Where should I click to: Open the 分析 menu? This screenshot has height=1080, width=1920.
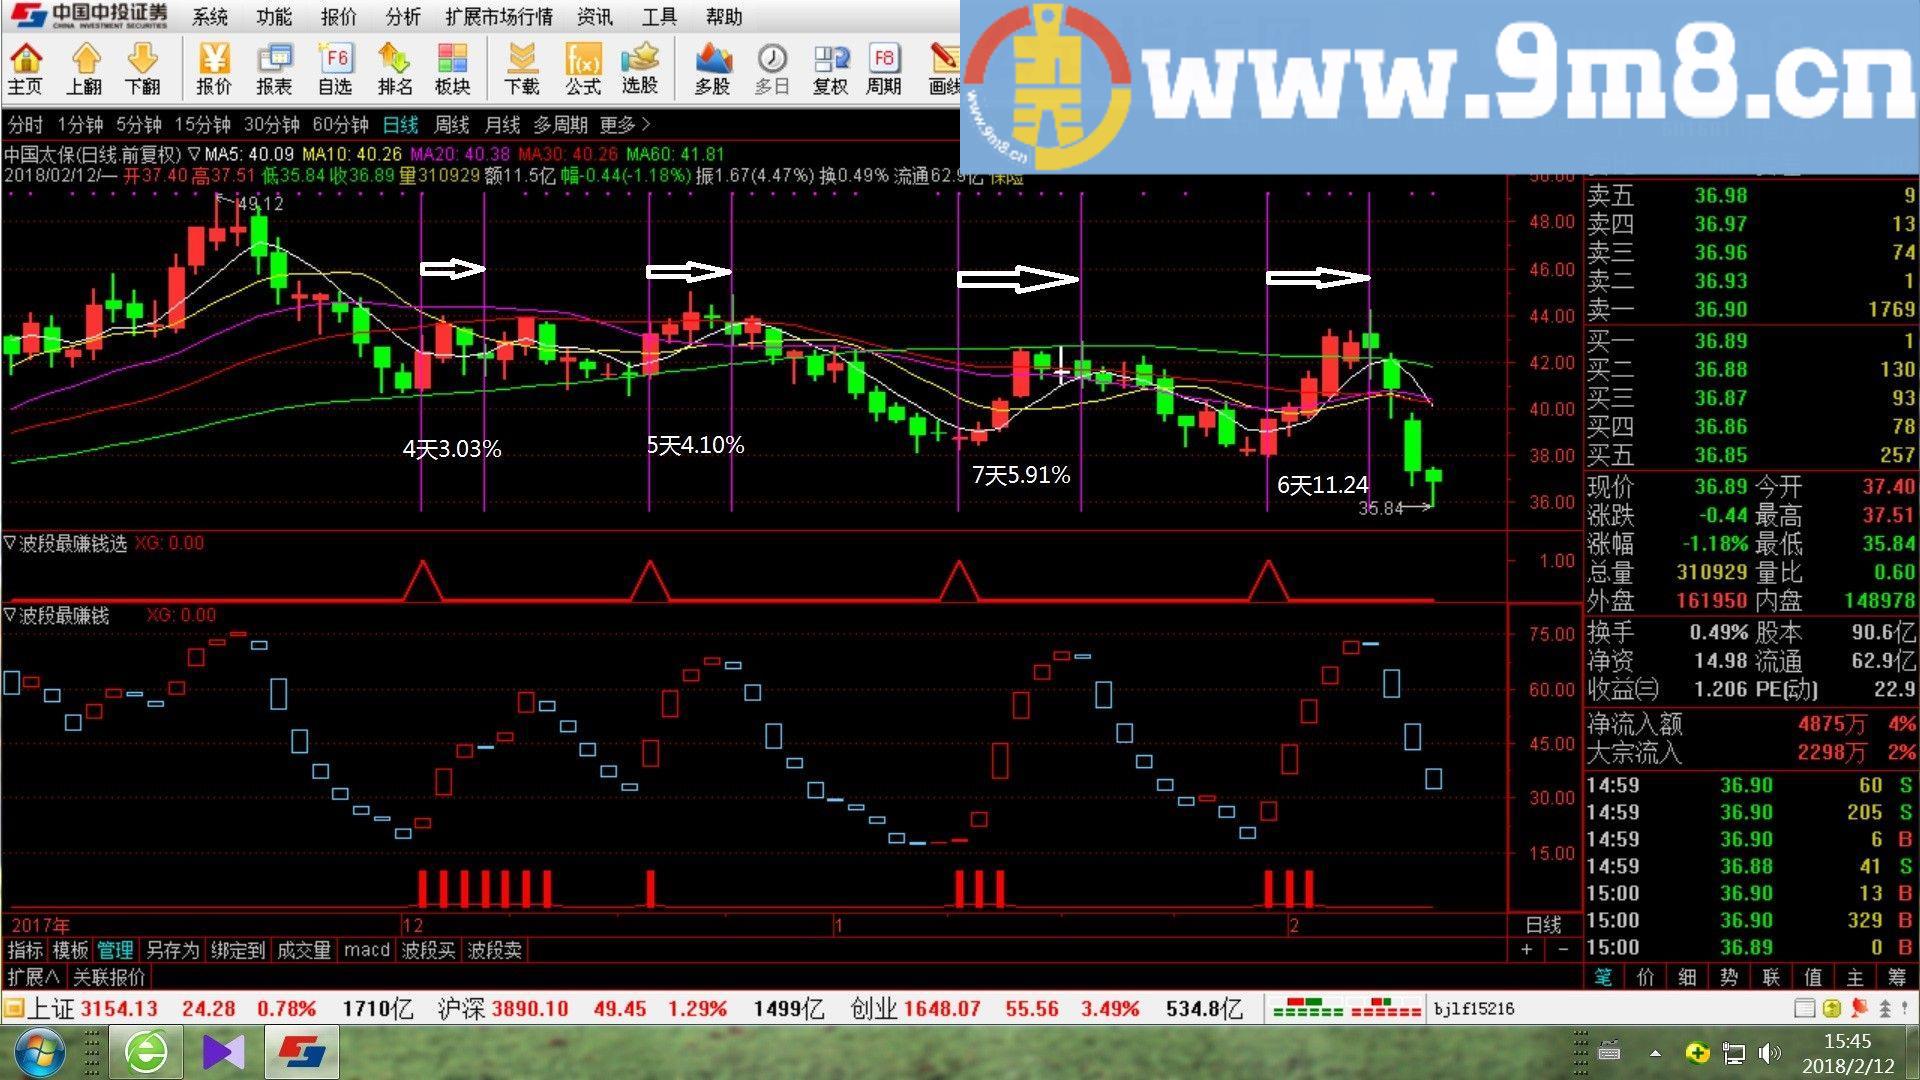coord(403,17)
